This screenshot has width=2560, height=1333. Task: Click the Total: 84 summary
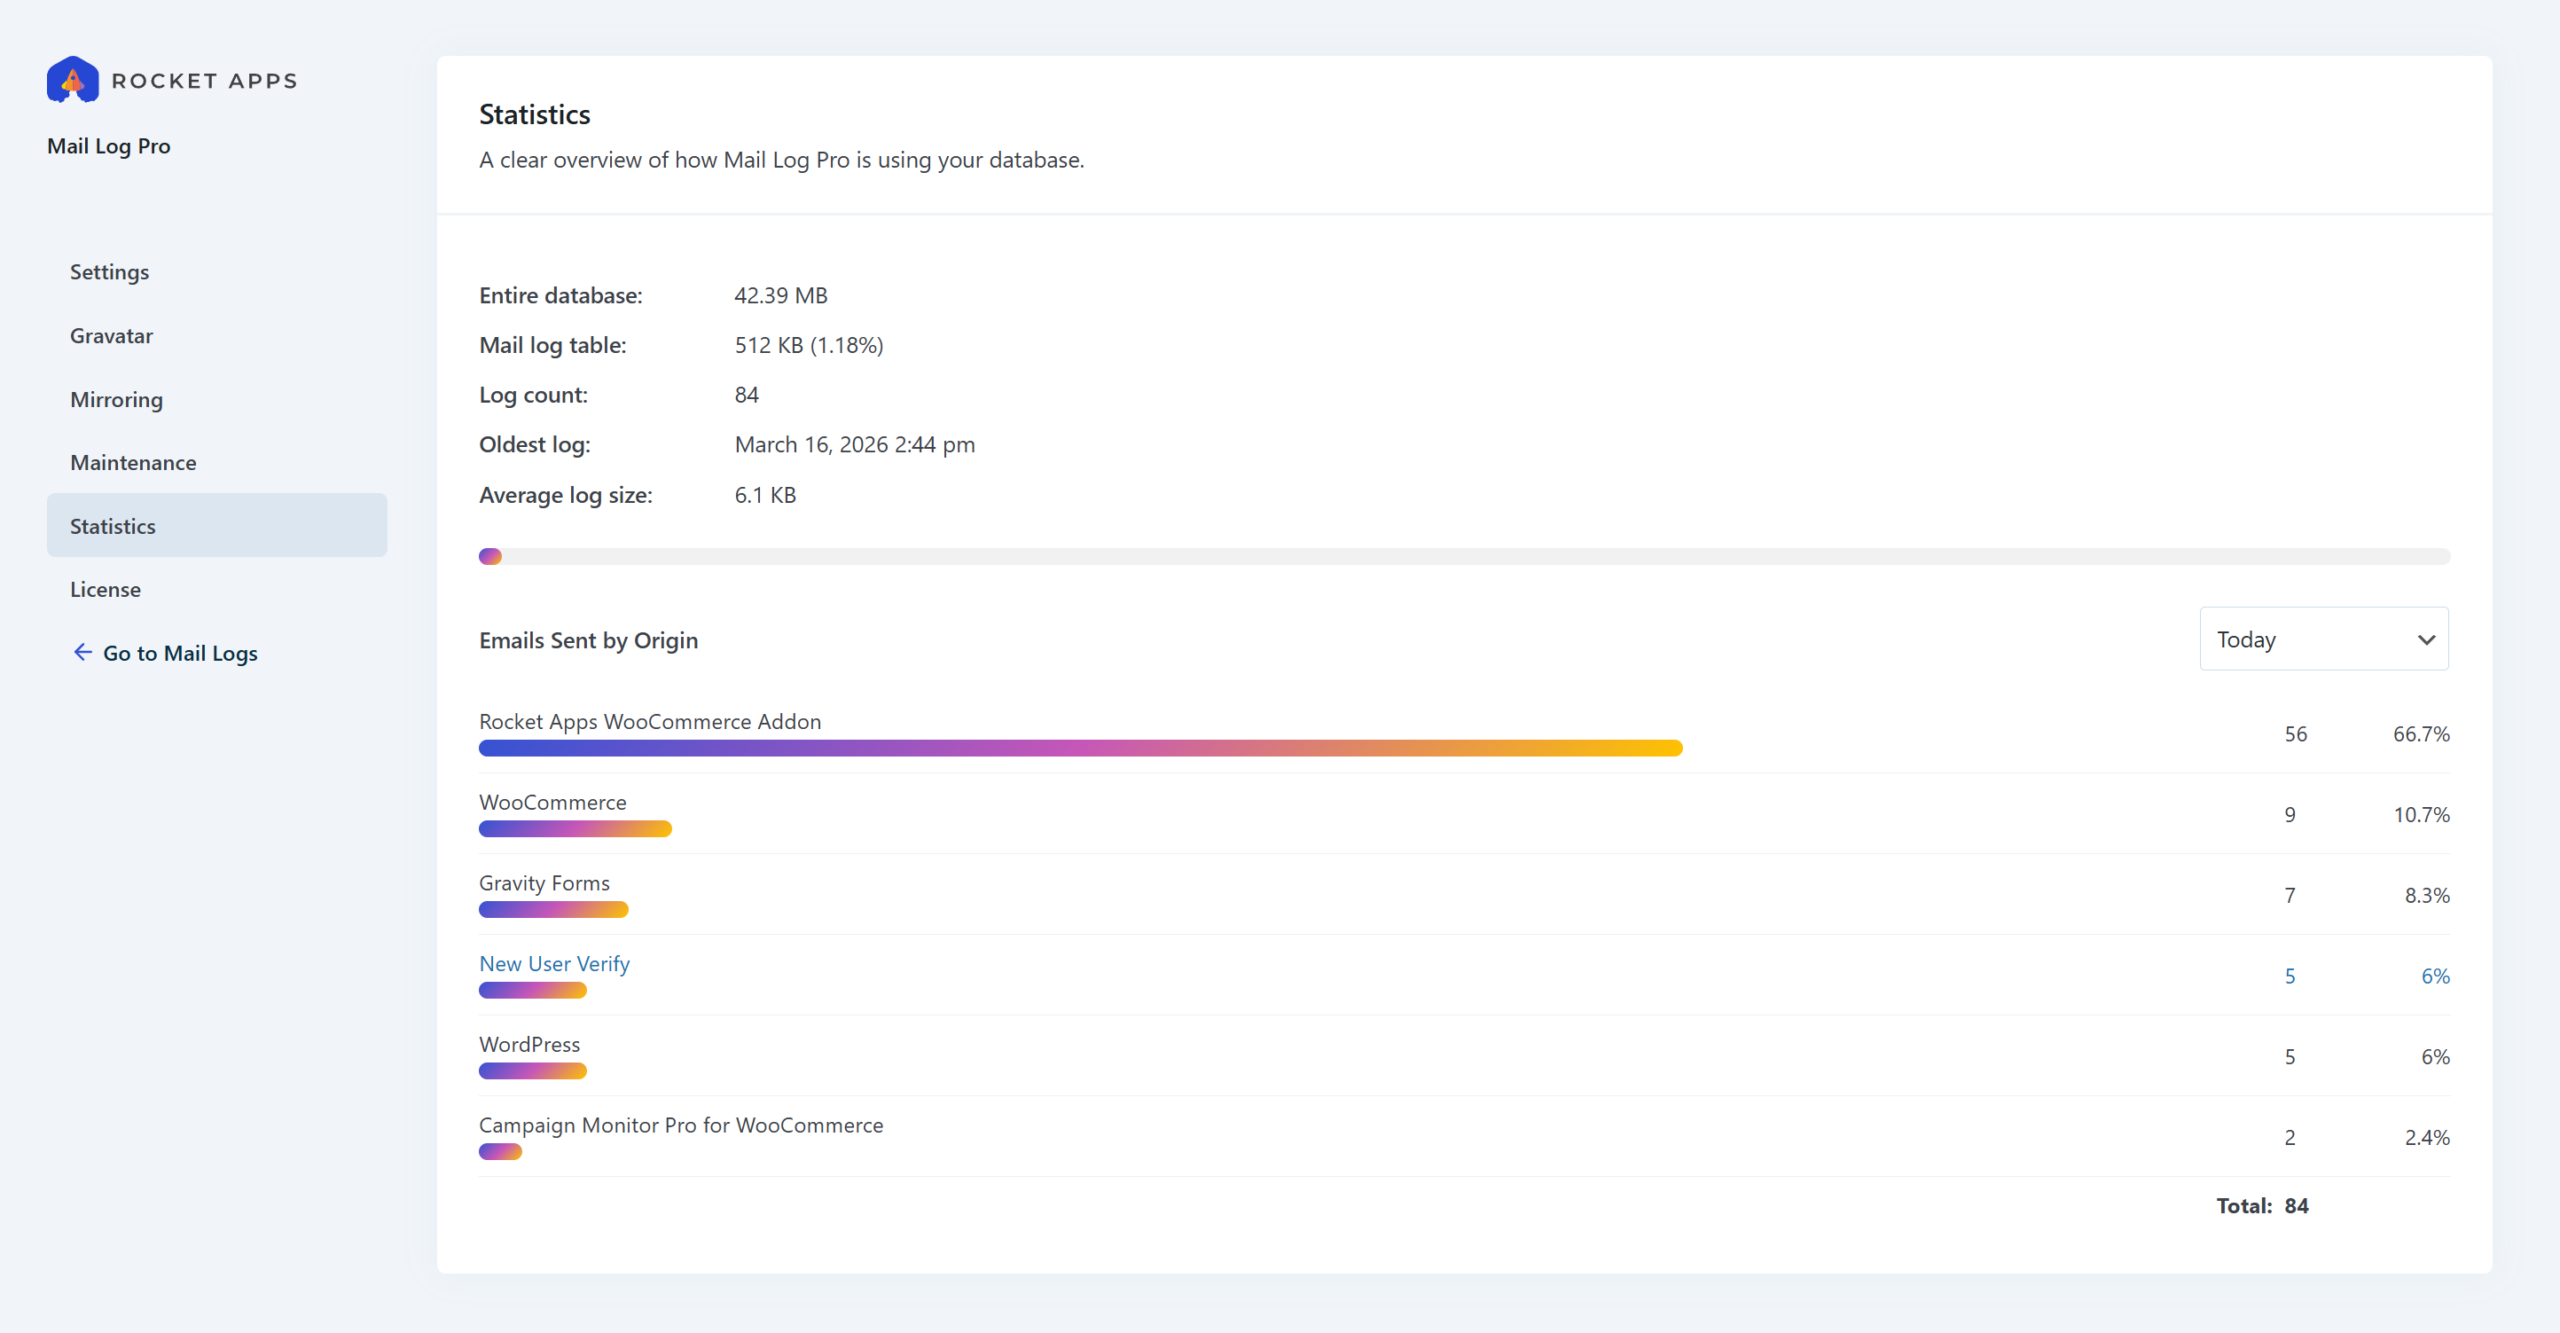click(x=2262, y=1206)
